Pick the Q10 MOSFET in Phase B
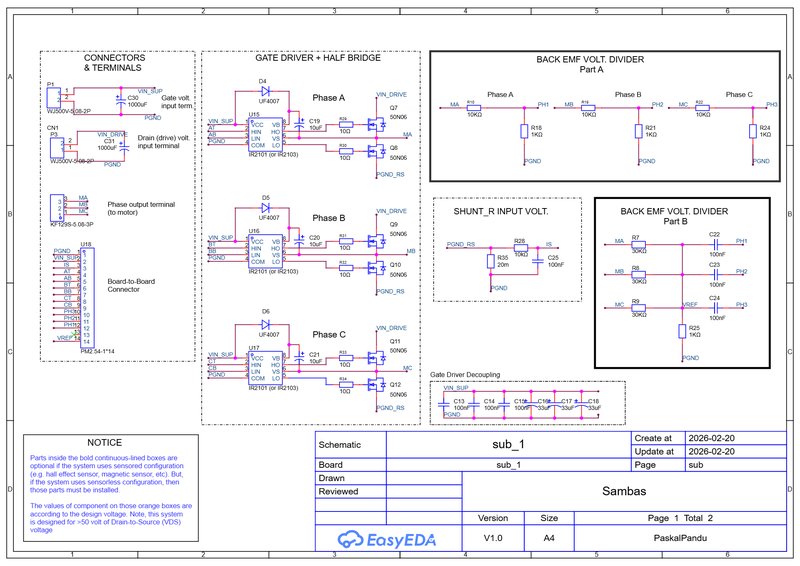Viewport: 800px width, 566px height. (x=377, y=268)
